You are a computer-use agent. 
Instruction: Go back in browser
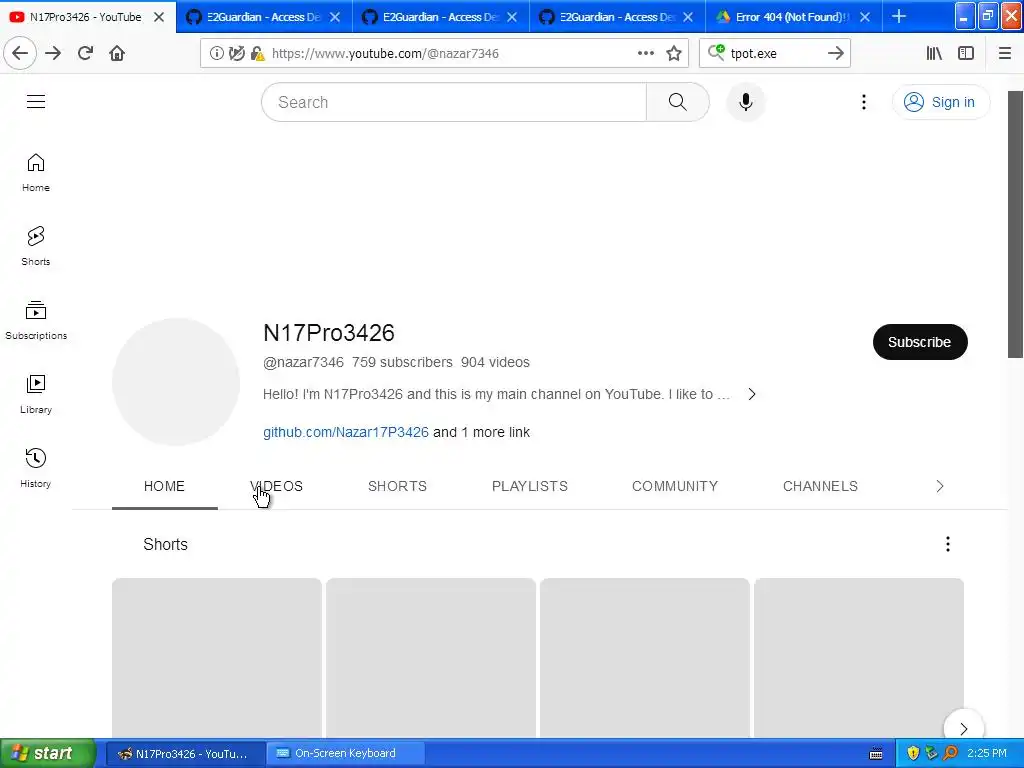tap(20, 53)
